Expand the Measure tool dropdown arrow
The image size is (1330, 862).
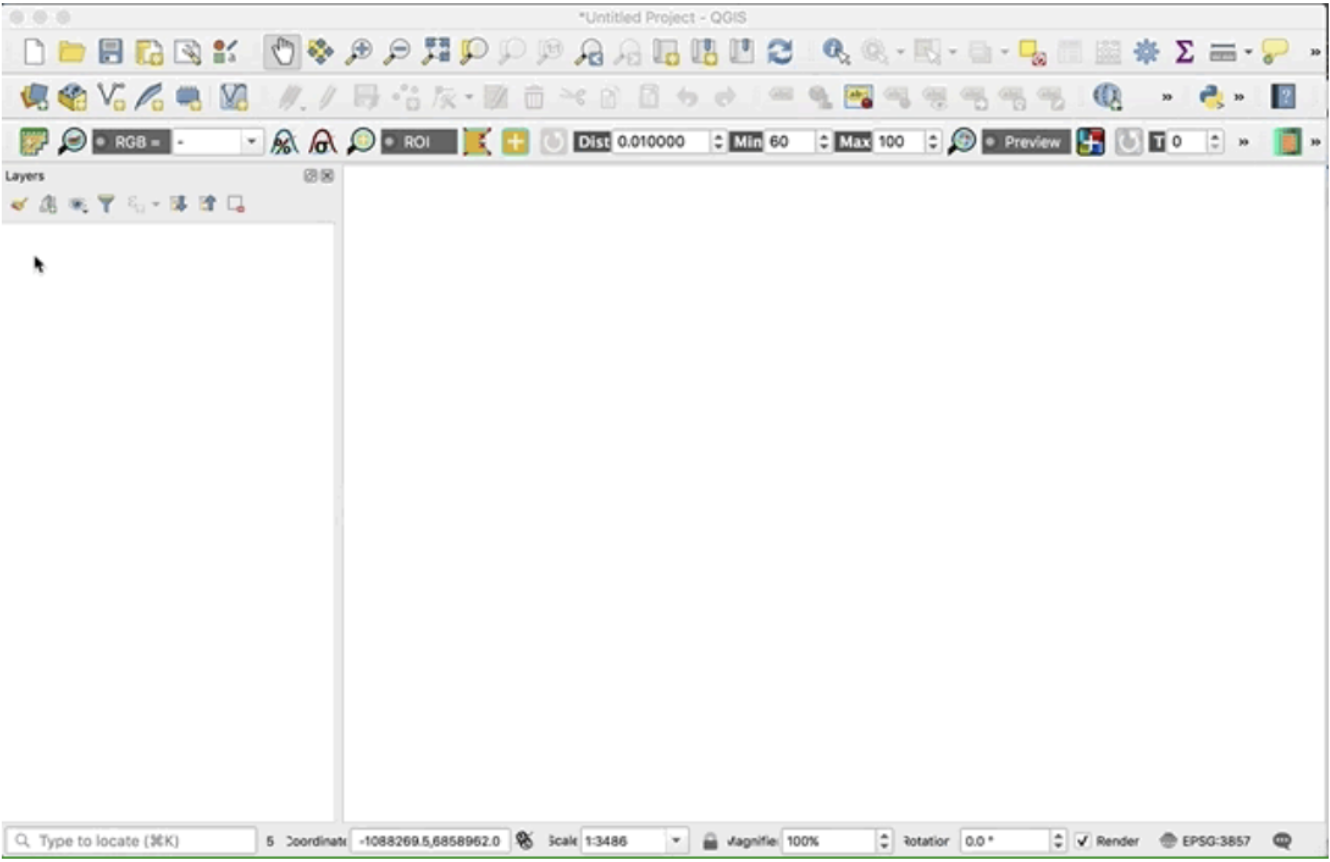[x=1248, y=52]
